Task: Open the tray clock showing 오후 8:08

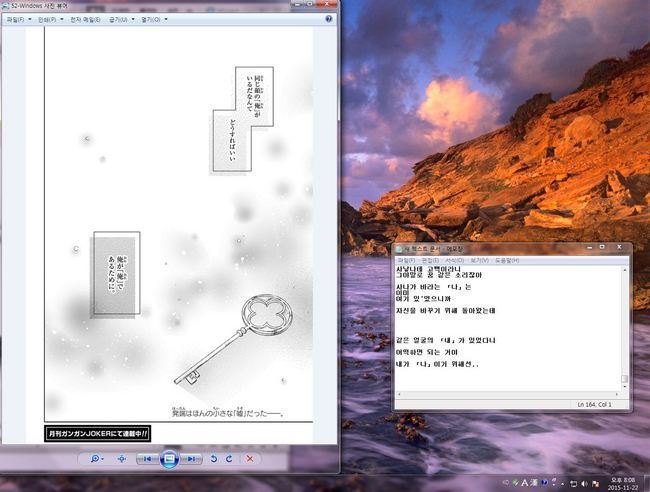Action: 623,484
